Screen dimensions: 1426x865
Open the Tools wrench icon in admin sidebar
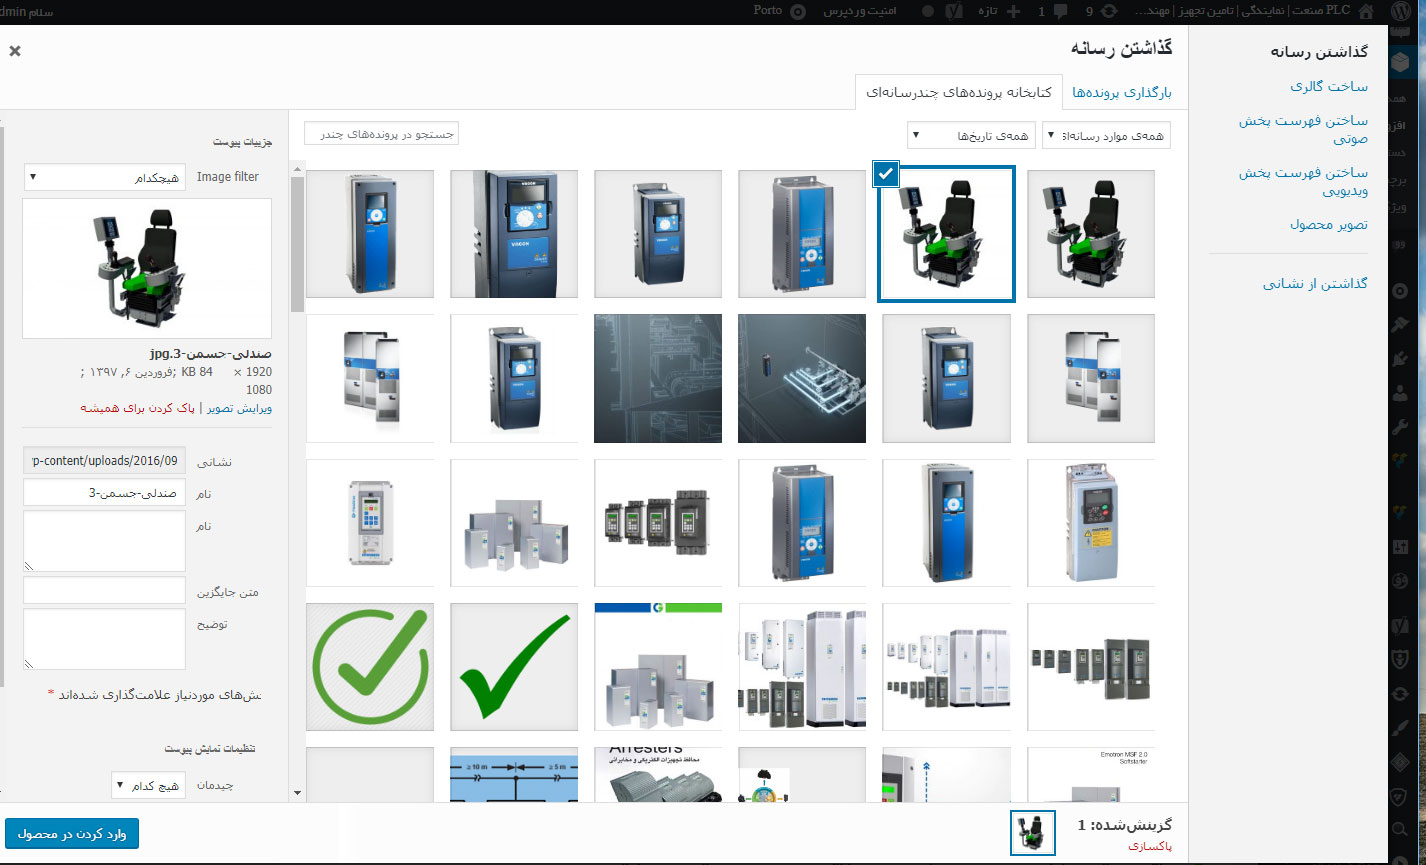click(x=1401, y=427)
